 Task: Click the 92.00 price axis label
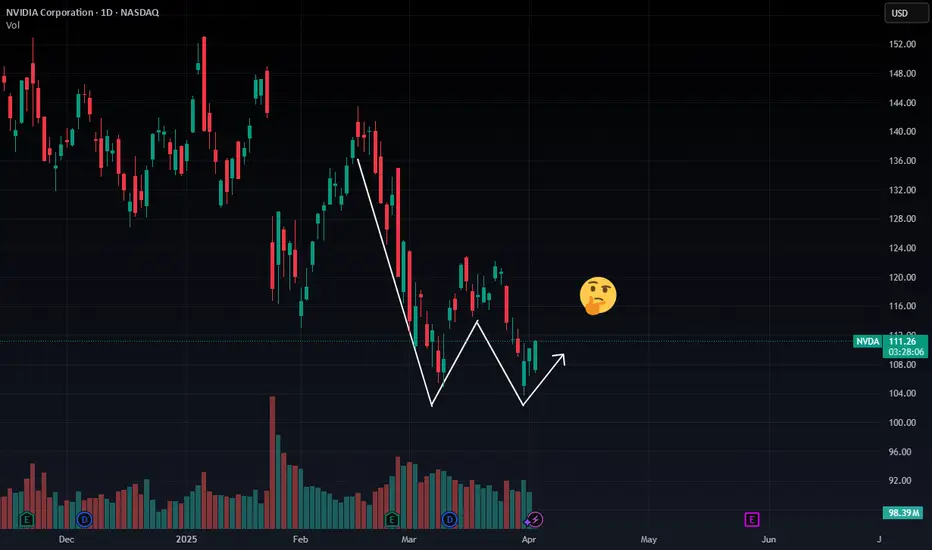pos(900,480)
